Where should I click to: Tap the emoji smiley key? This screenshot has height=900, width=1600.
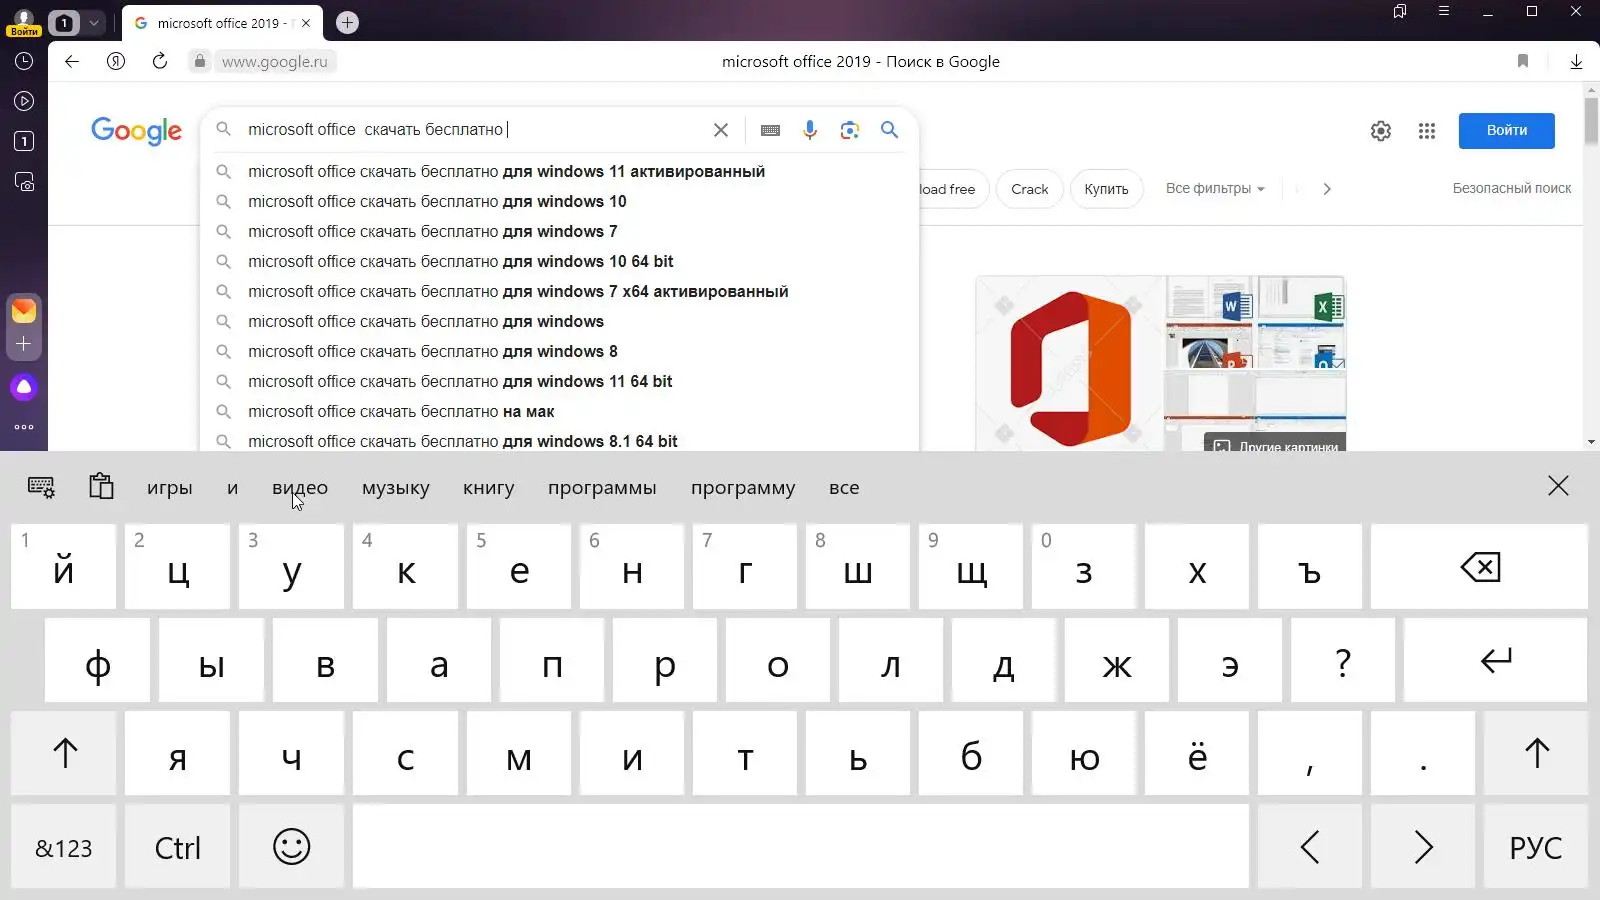tap(291, 846)
